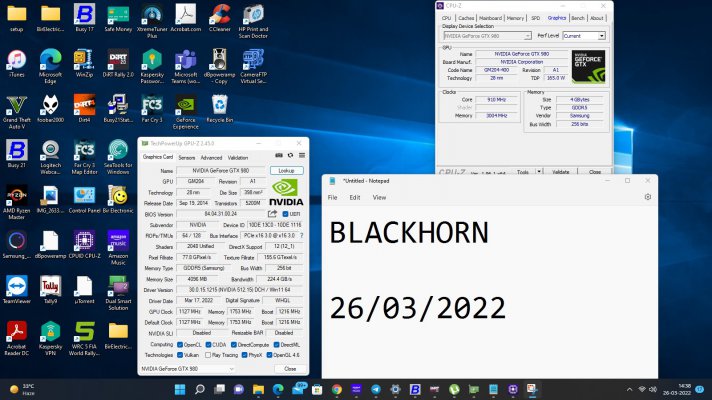The height and width of the screenshot is (400, 712).
Task: Select the µTorrent desktop icon
Action: (84, 291)
